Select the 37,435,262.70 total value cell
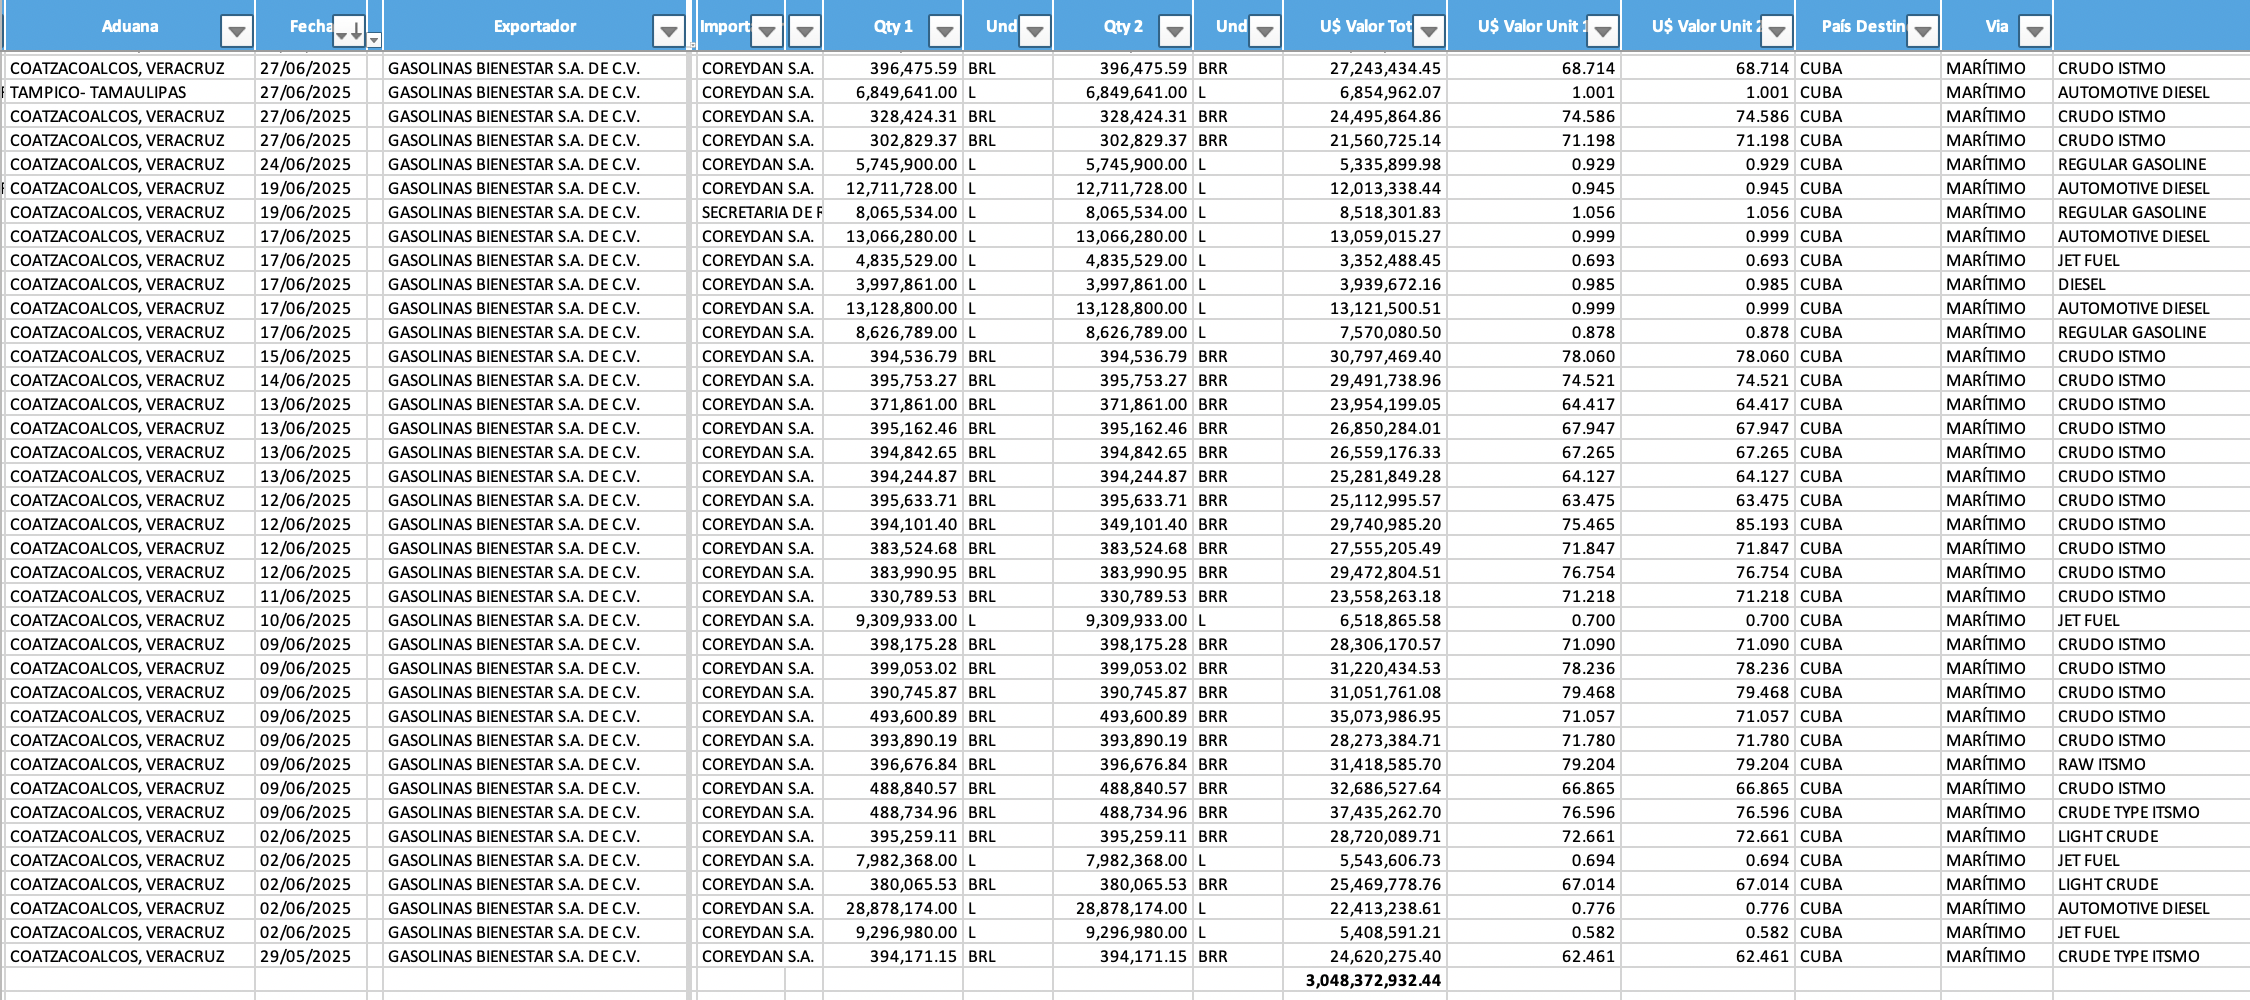The height and width of the screenshot is (1000, 2250). click(x=1384, y=812)
